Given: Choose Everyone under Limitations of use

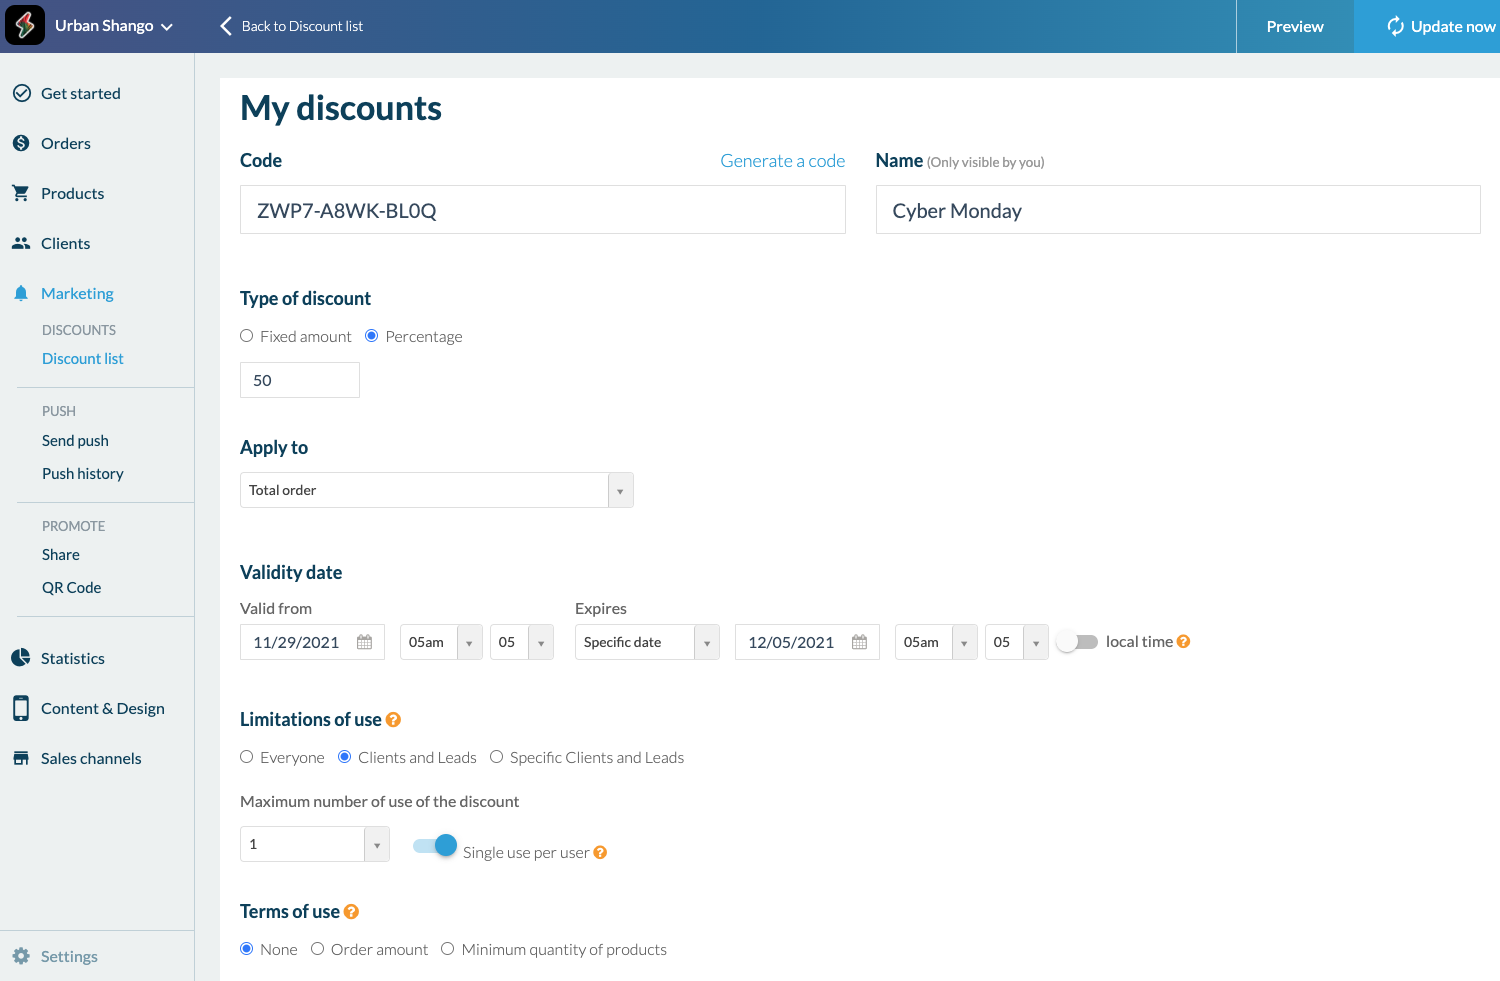Looking at the screenshot, I should pyautogui.click(x=247, y=757).
